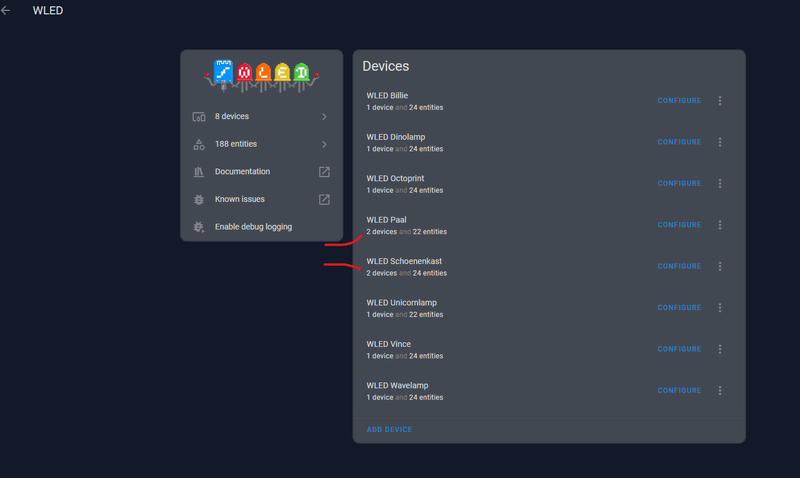Select the WLED Schoenenkast entry name
800x478 pixels.
(x=404, y=261)
